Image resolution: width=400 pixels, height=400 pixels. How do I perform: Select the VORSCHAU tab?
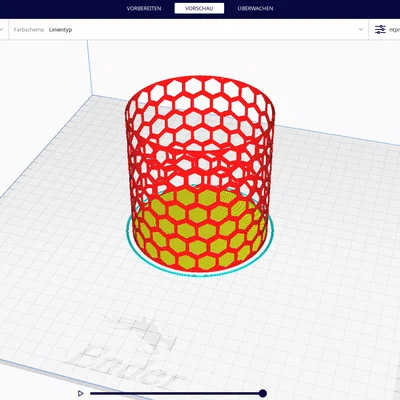(x=199, y=8)
